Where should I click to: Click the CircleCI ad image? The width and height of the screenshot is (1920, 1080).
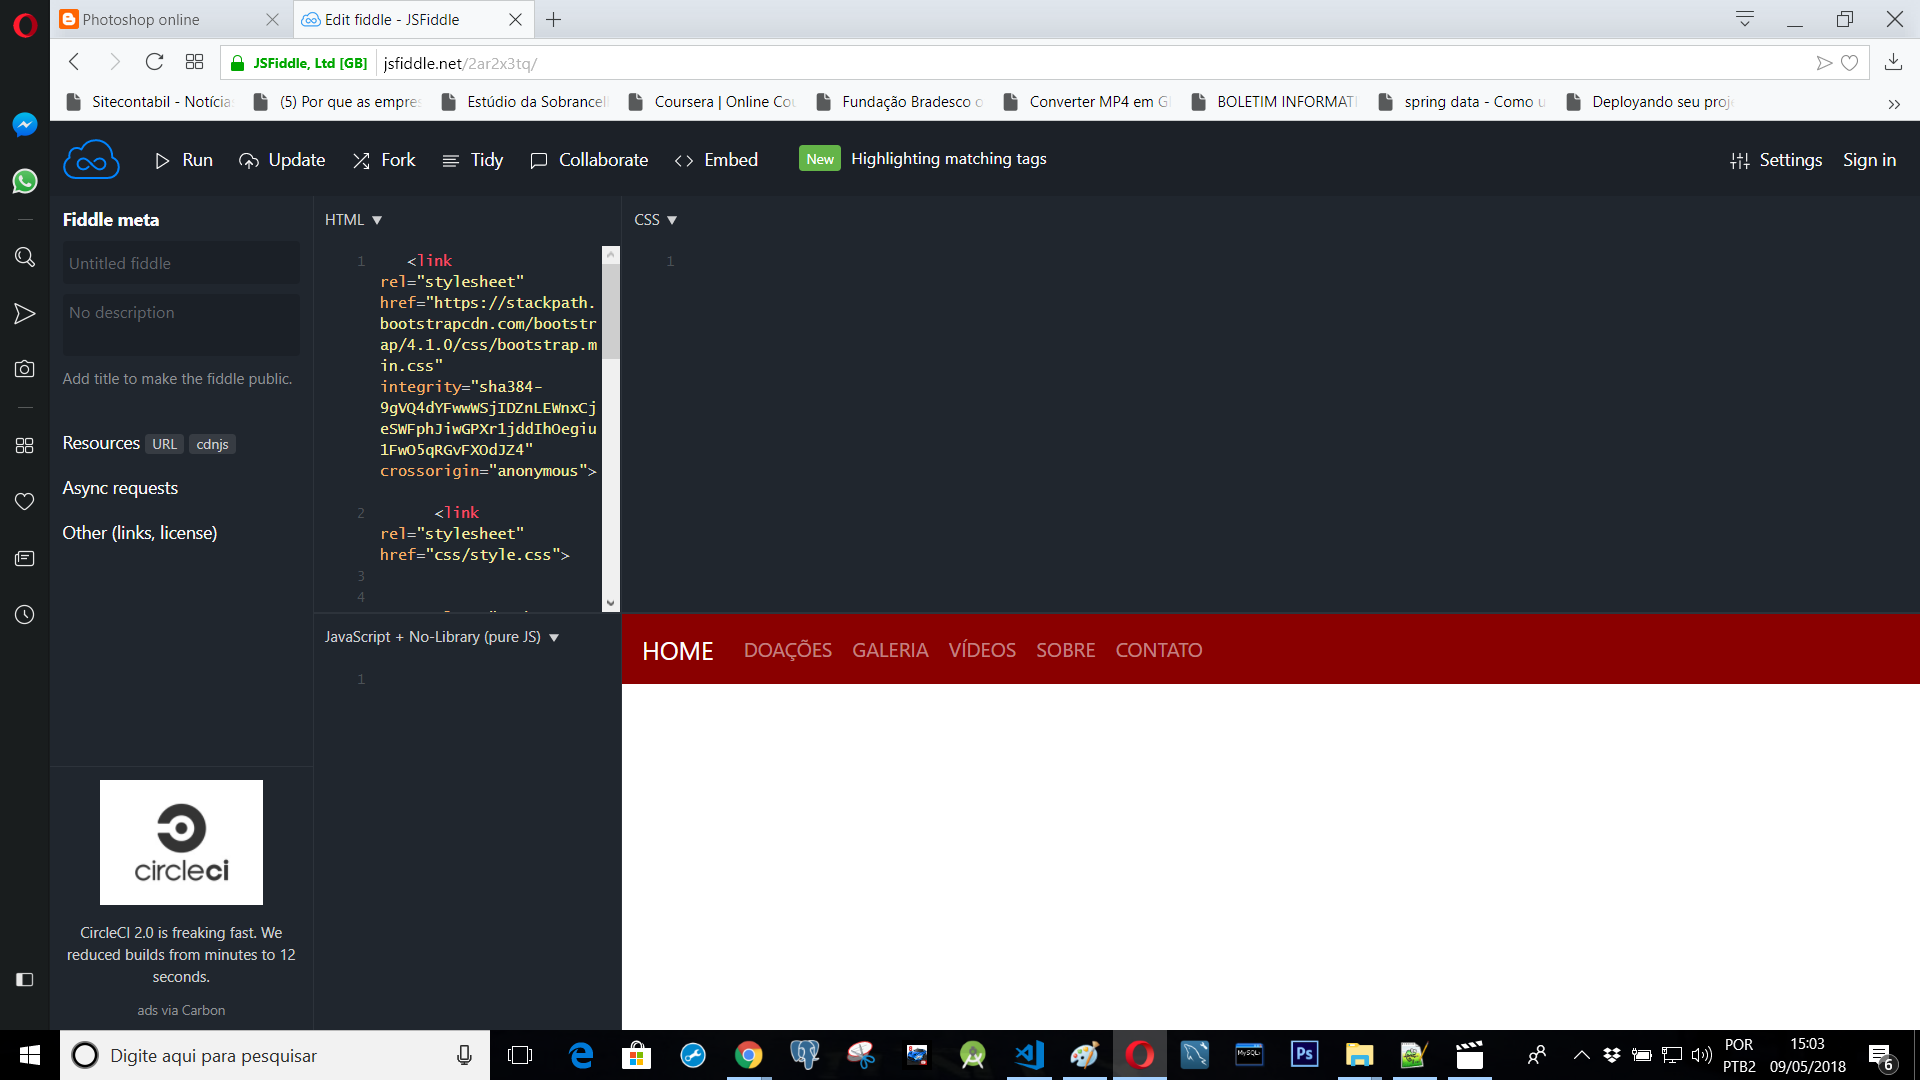(x=181, y=842)
